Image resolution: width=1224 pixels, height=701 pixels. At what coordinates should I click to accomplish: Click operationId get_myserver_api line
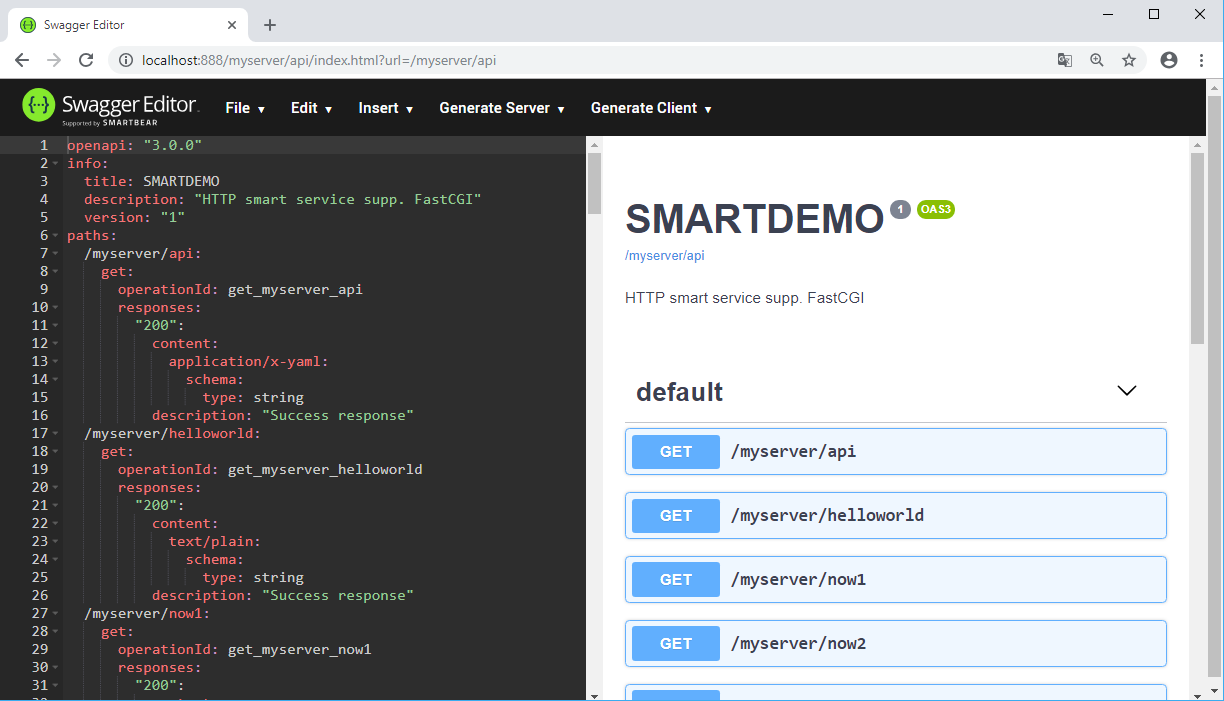[x=240, y=289]
